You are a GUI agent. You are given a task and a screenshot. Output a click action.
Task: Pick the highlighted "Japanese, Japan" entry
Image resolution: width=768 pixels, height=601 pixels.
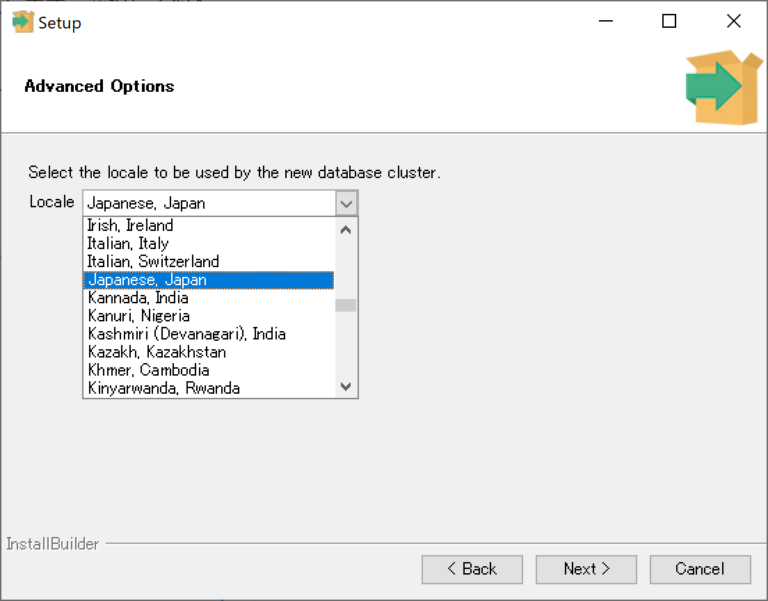pyautogui.click(x=146, y=280)
